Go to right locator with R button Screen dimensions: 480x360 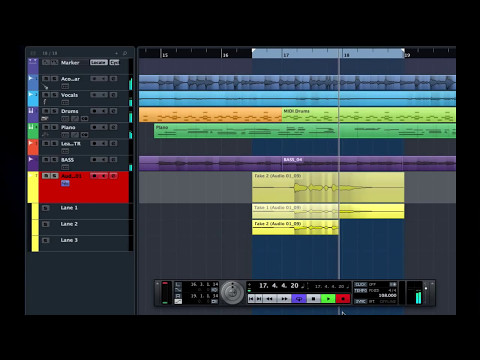click(178, 296)
